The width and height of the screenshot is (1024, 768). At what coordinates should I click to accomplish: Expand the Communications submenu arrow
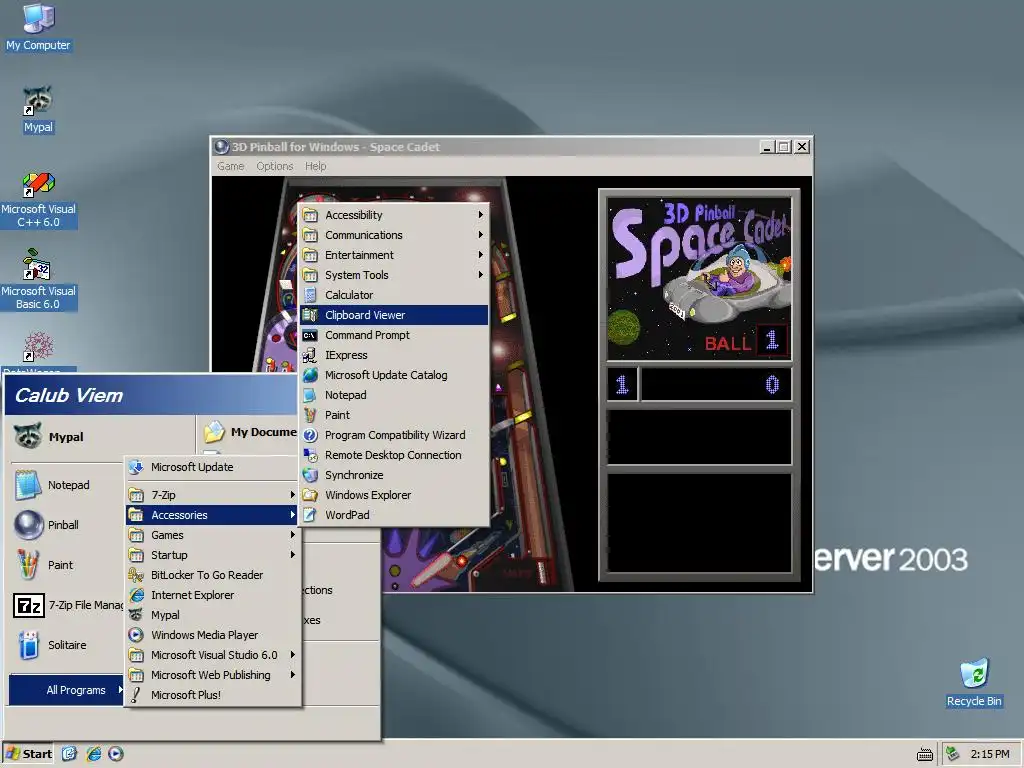(x=481, y=234)
